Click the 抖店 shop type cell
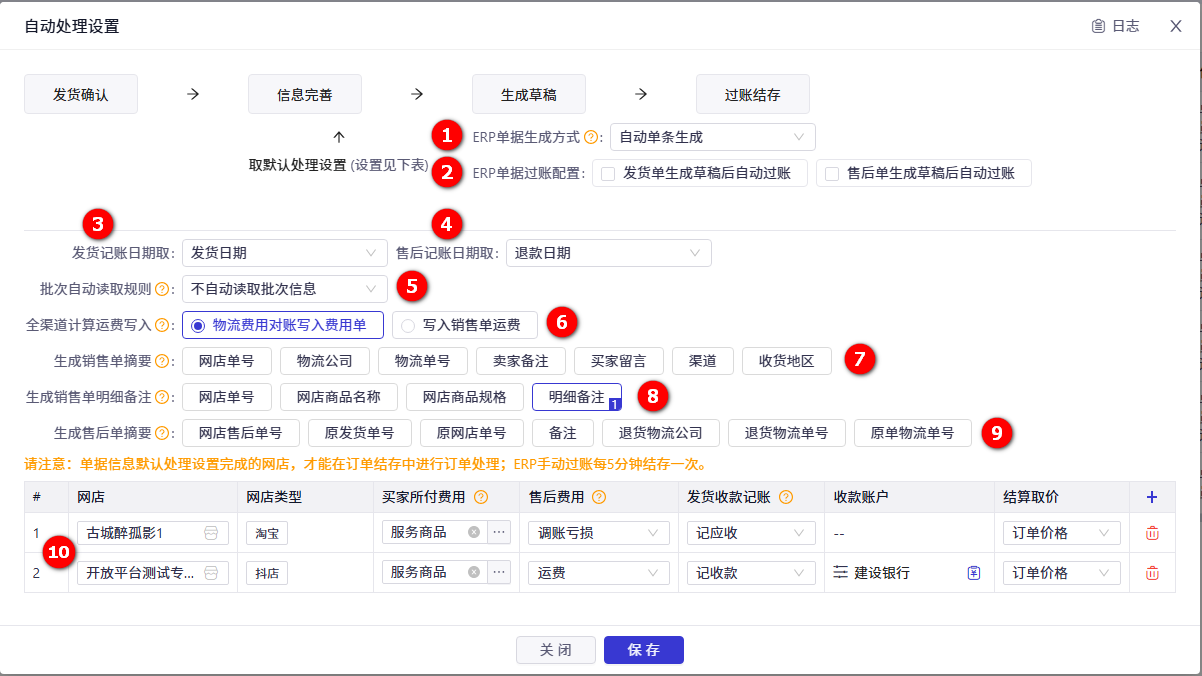Viewport: 1202px width, 676px height. (x=267, y=573)
